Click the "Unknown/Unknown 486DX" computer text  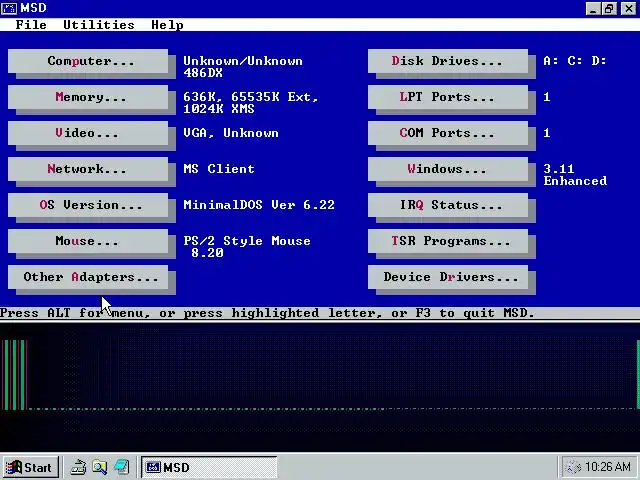coord(243,67)
